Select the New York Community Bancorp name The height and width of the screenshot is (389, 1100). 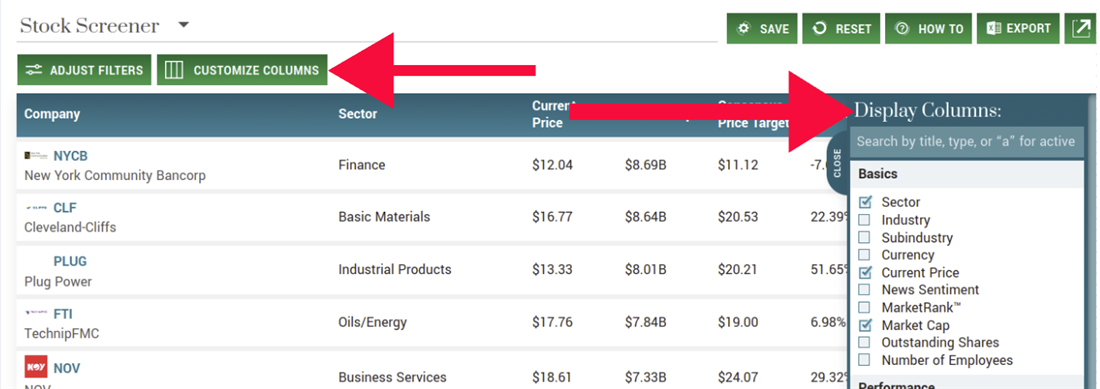click(115, 175)
